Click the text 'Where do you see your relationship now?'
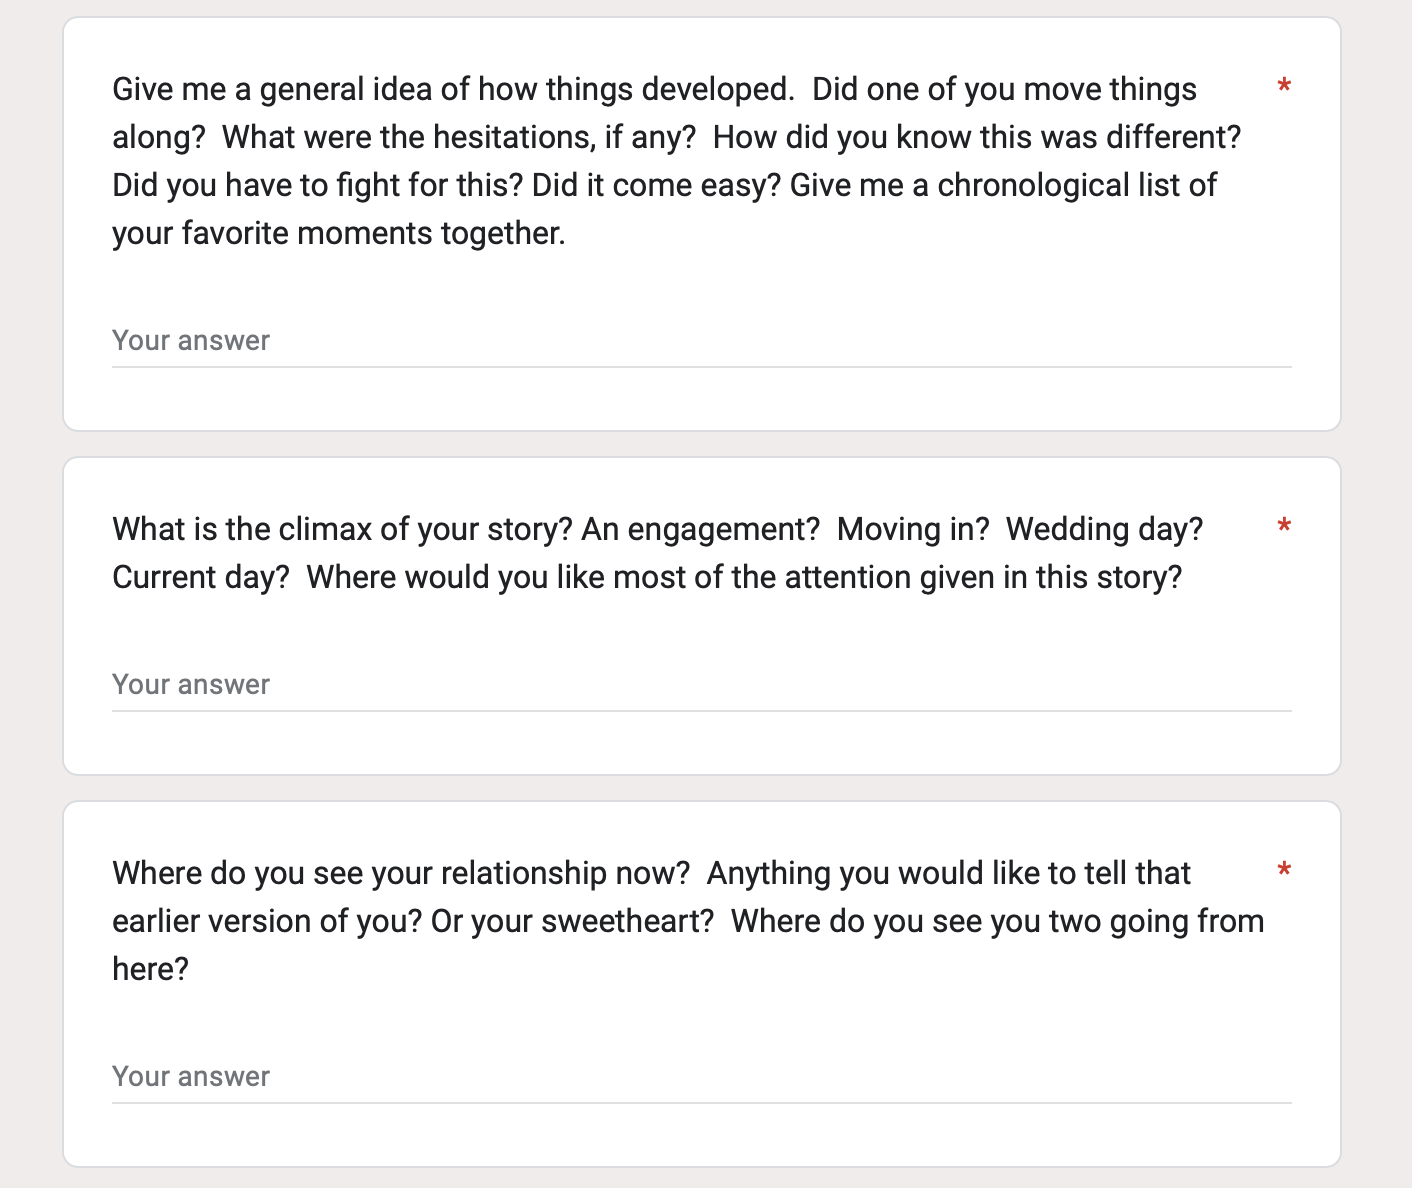 (401, 874)
